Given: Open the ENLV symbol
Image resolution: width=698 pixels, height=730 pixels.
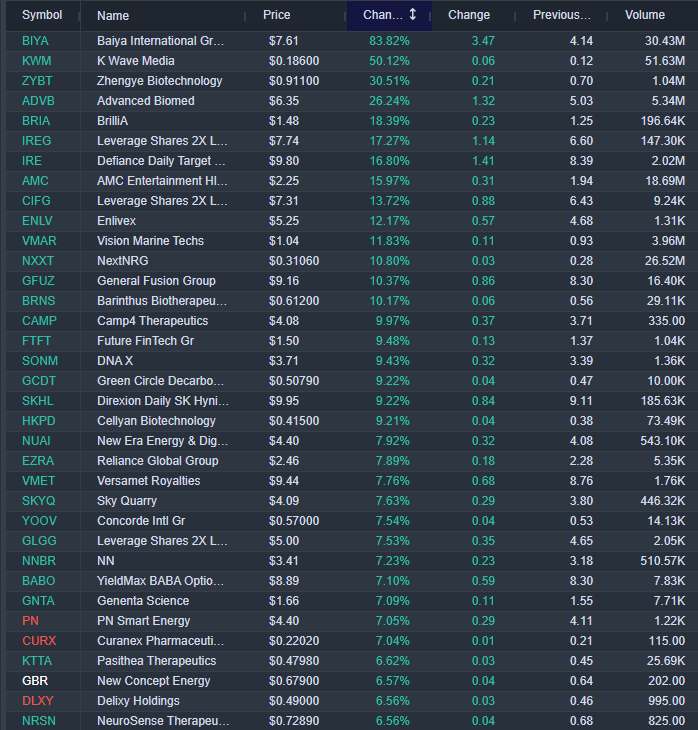Looking at the screenshot, I should [x=37, y=221].
